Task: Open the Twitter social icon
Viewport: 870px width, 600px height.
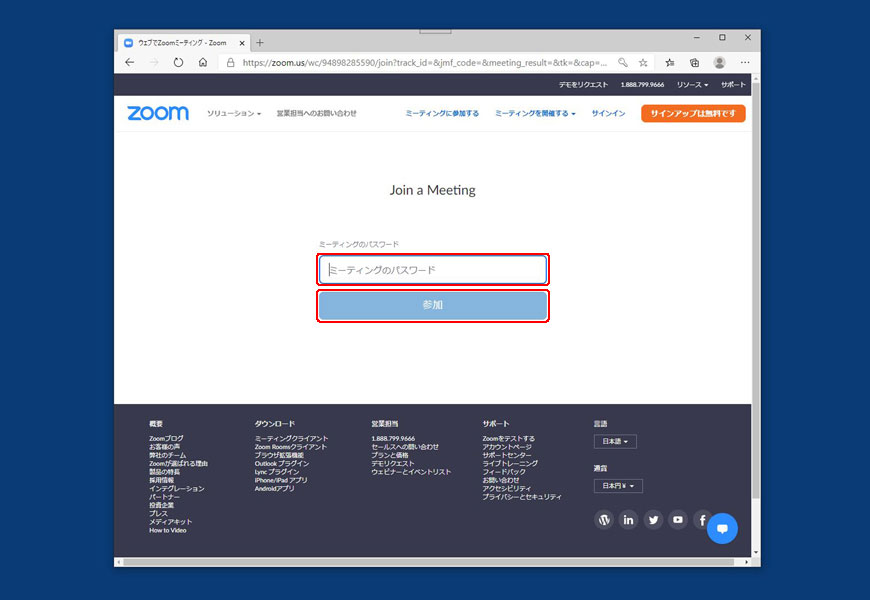Action: 654,520
